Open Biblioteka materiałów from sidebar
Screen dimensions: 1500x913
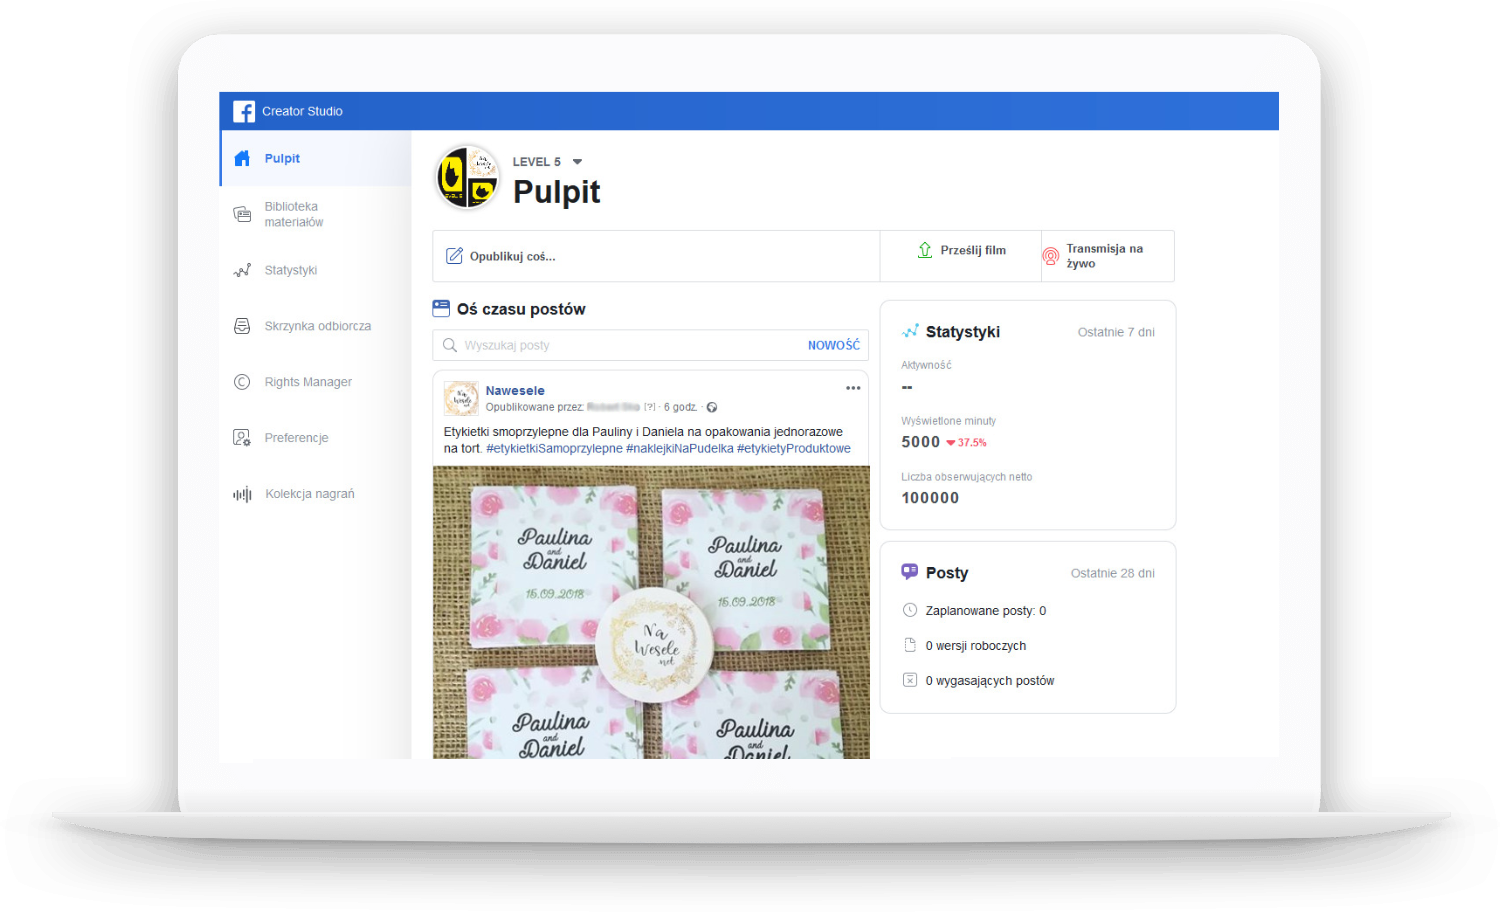pos(293,214)
